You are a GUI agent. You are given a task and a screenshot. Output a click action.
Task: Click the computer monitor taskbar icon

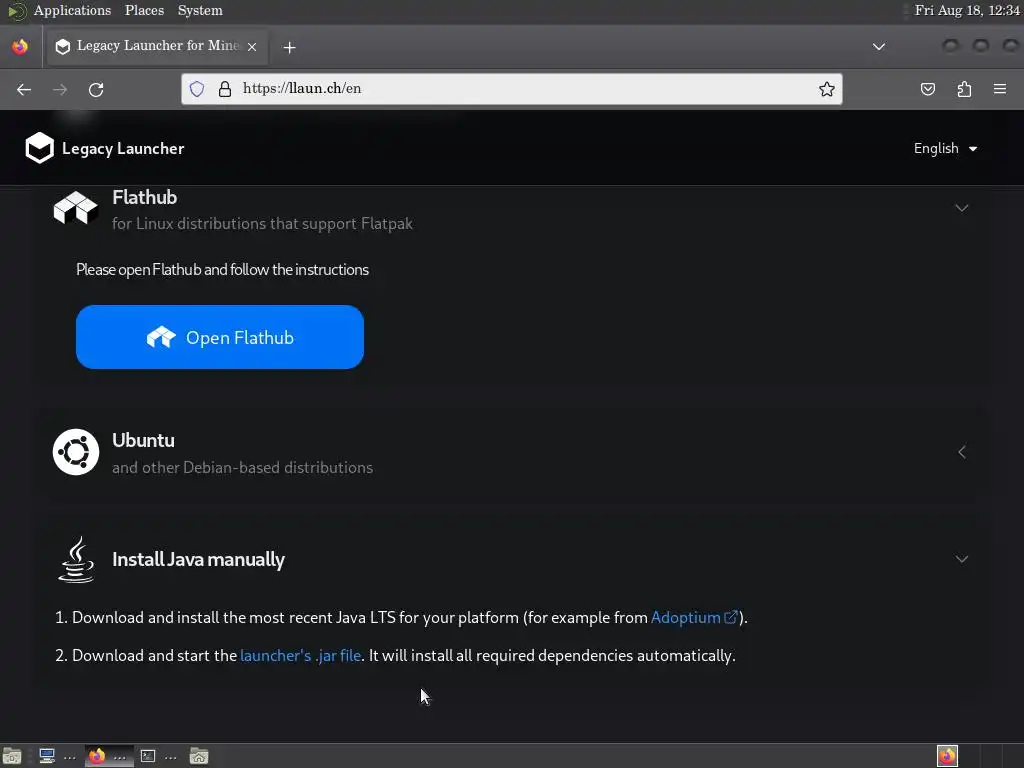point(47,756)
